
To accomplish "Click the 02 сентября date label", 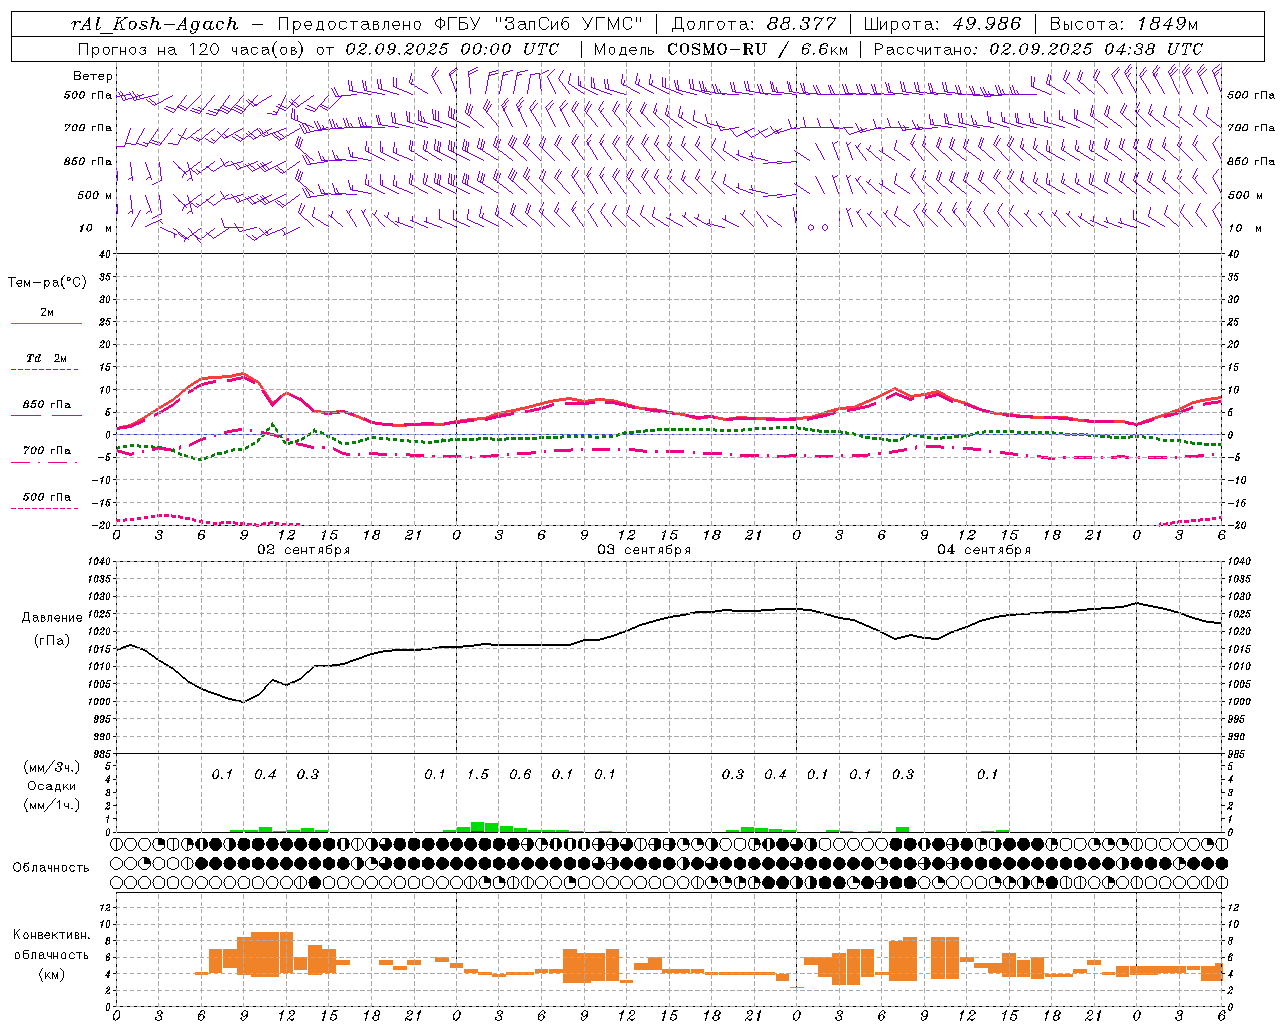I will pyautogui.click(x=304, y=550).
